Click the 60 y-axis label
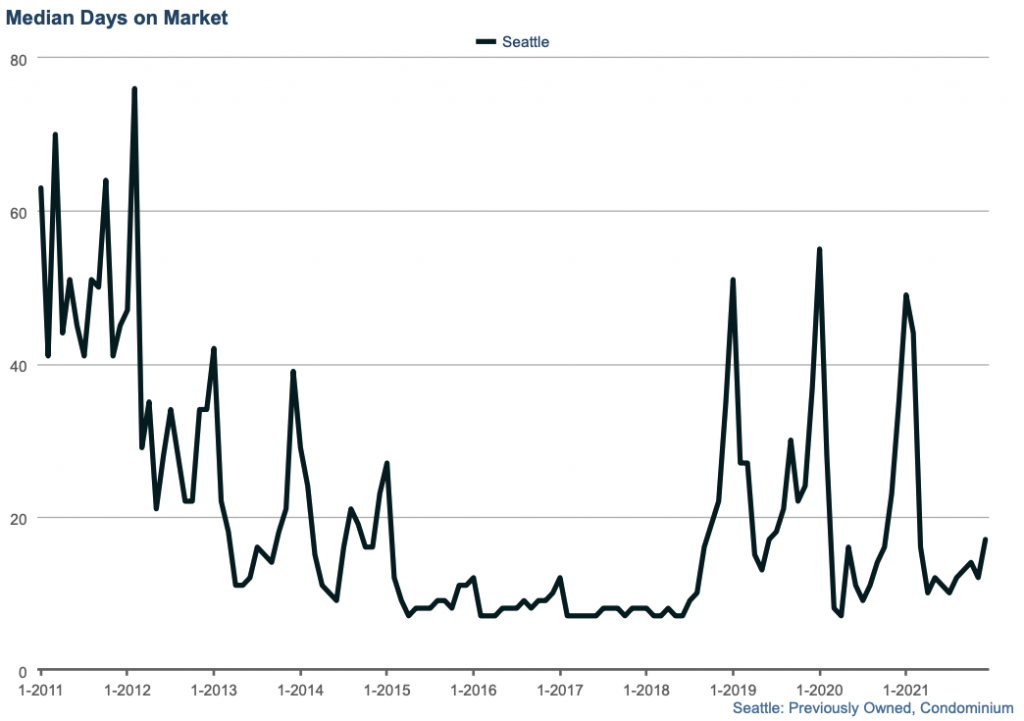Screen dimensions: 1024x721 click(18, 212)
